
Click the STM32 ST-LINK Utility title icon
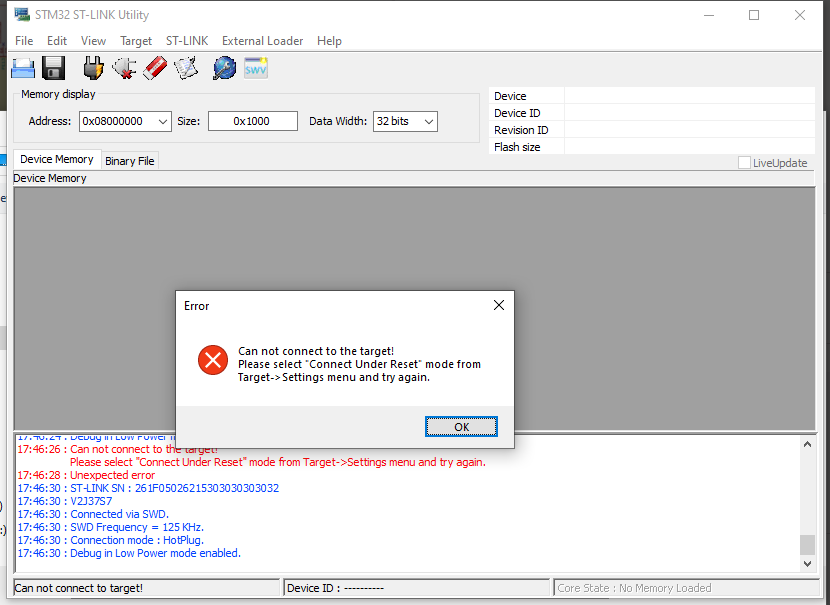[22, 14]
